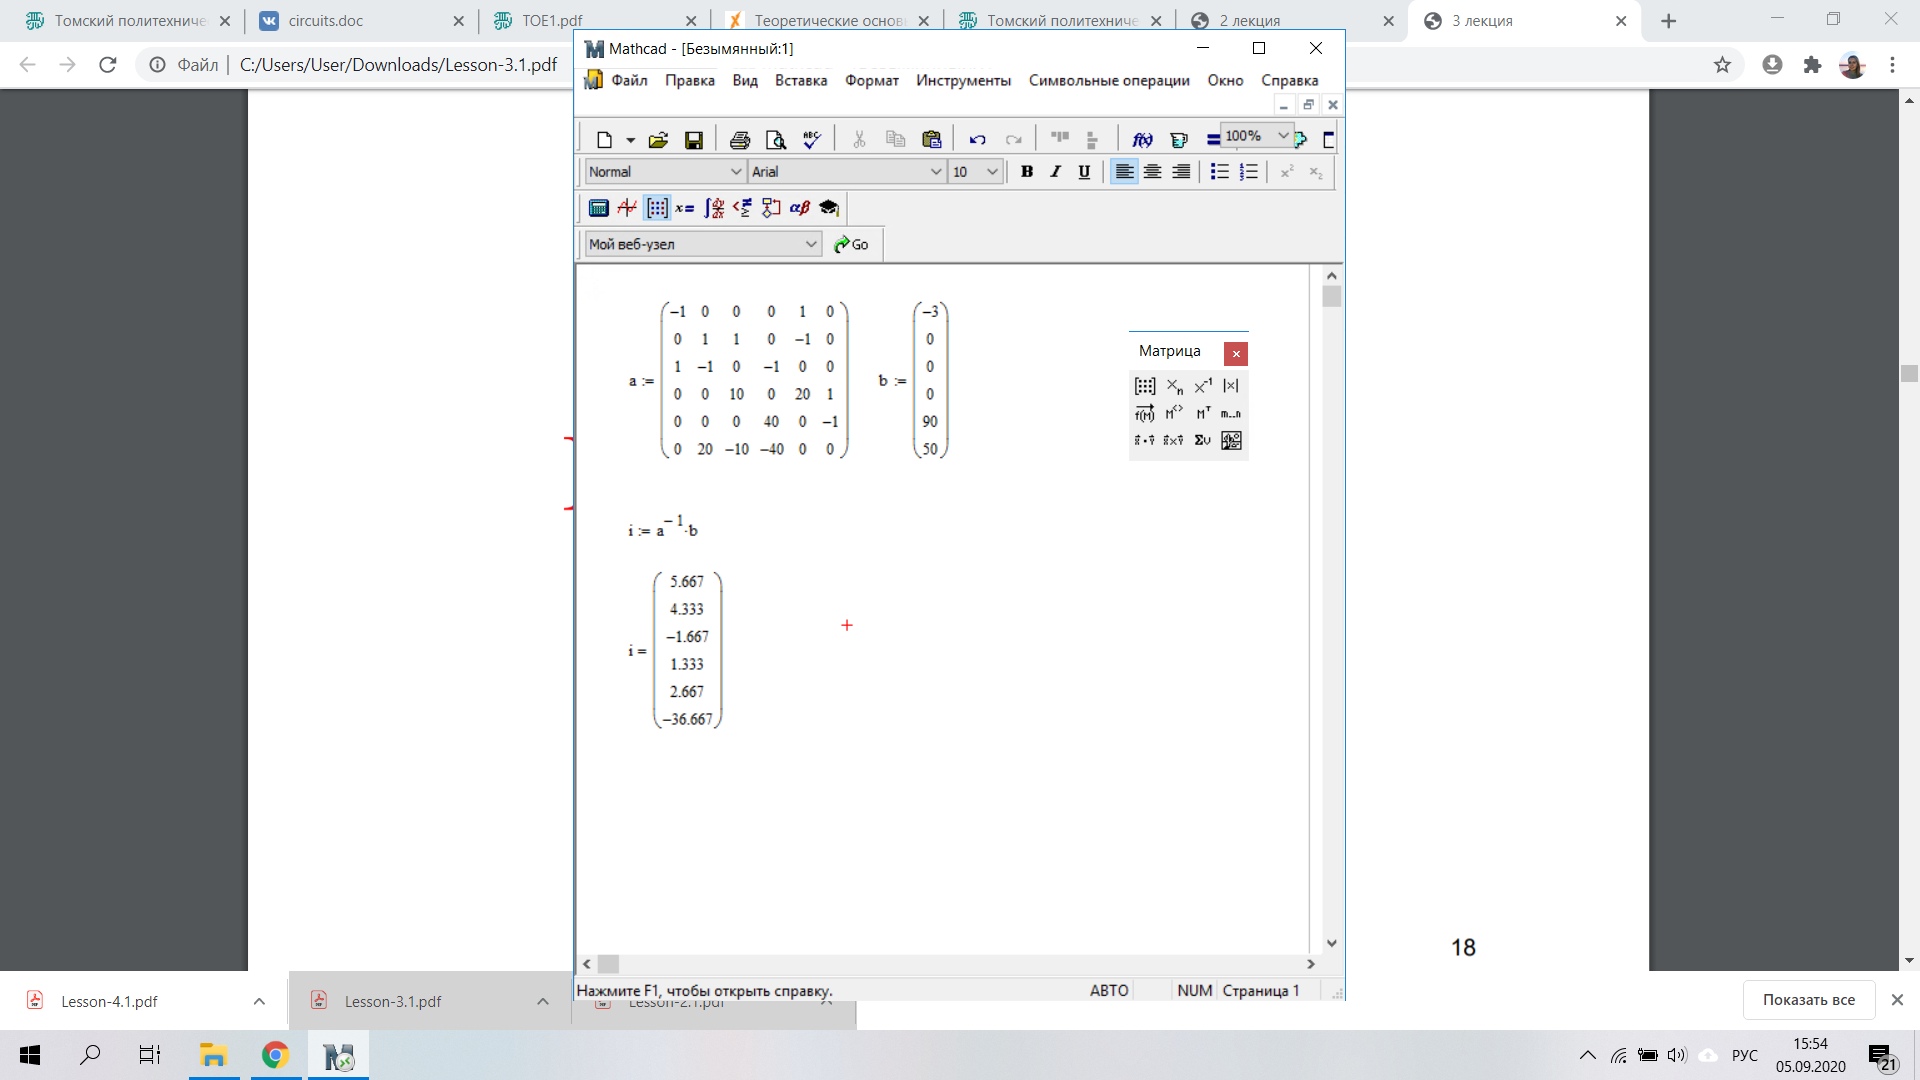Image resolution: width=1920 pixels, height=1080 pixels.
Task: Toggle bulleted list
Action: click(x=1219, y=172)
